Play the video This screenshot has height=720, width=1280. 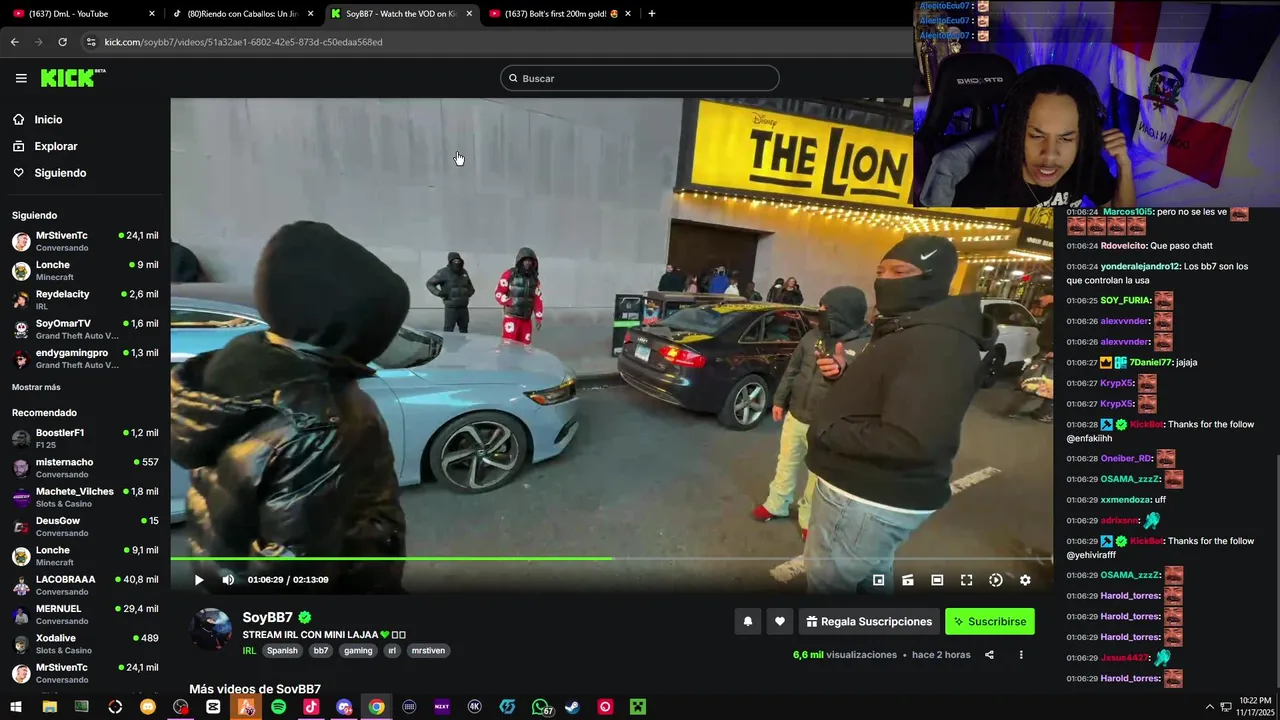coord(199,580)
